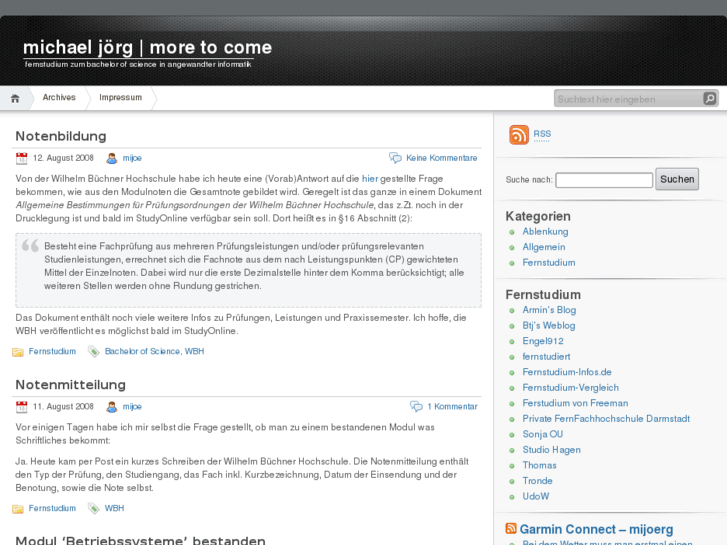The width and height of the screenshot is (727, 545).
Task: Open the Allgemein category
Action: click(544, 247)
